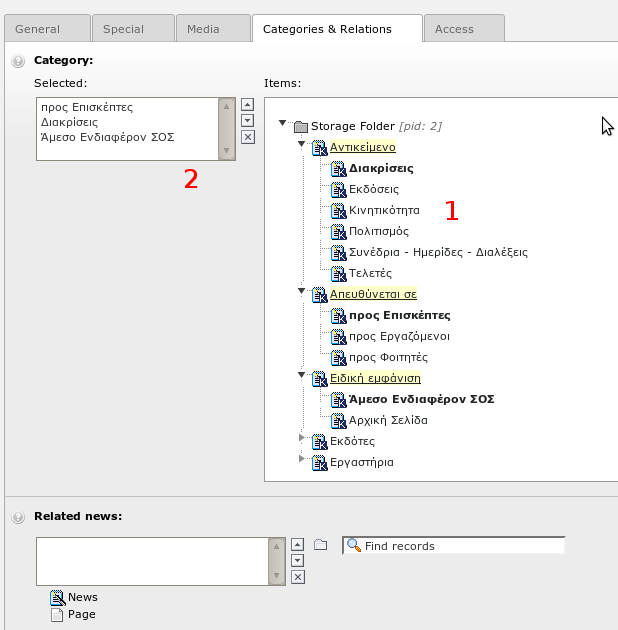Collapse the Αντικείμενο category node

click(x=302, y=145)
